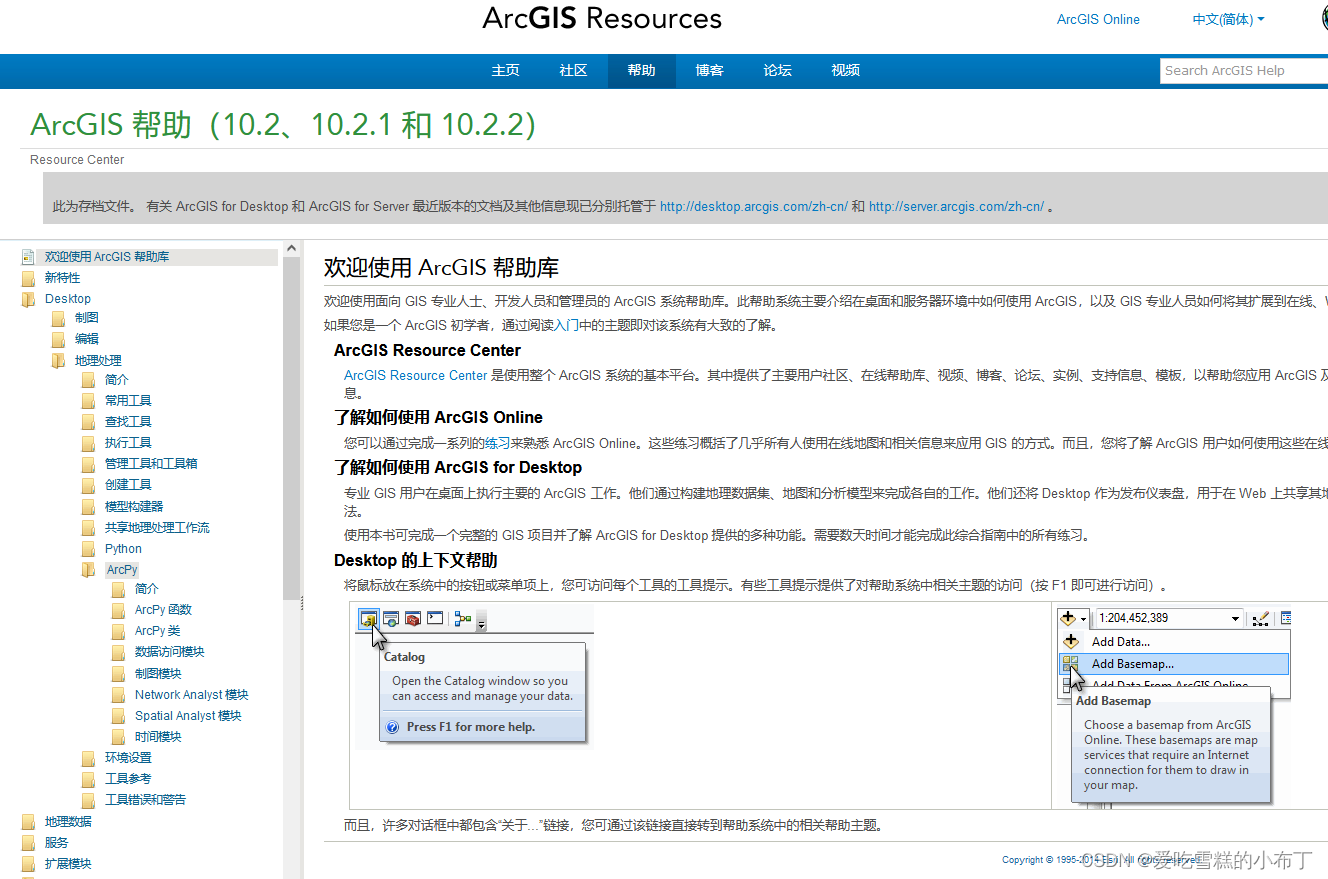The height and width of the screenshot is (879, 1328).
Task: Click the folder icon next to 制图
Action: [x=58, y=319]
